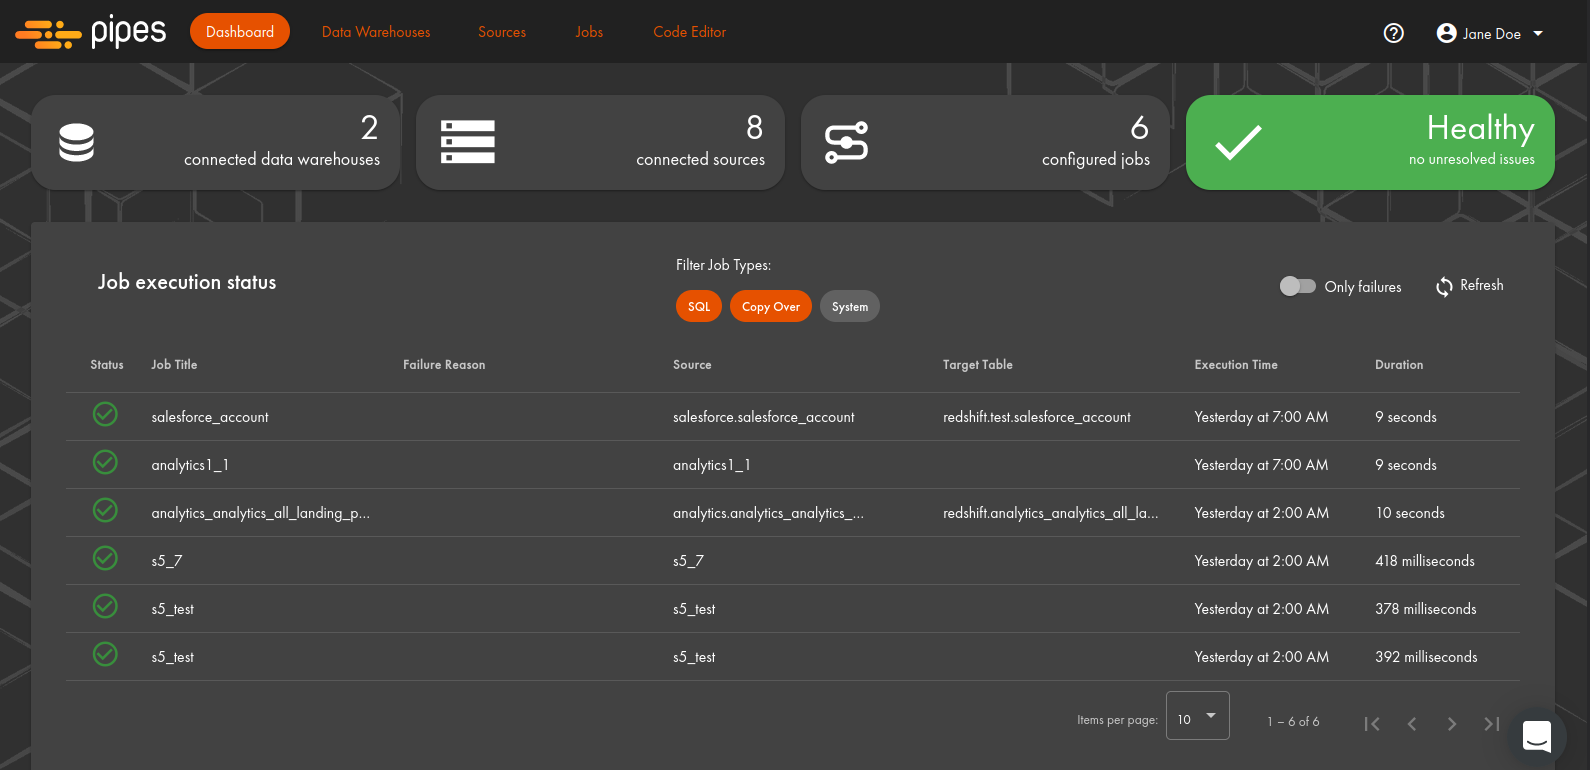Enable the System job type filter
Screen dimensions: 1590x770
[x=849, y=307]
